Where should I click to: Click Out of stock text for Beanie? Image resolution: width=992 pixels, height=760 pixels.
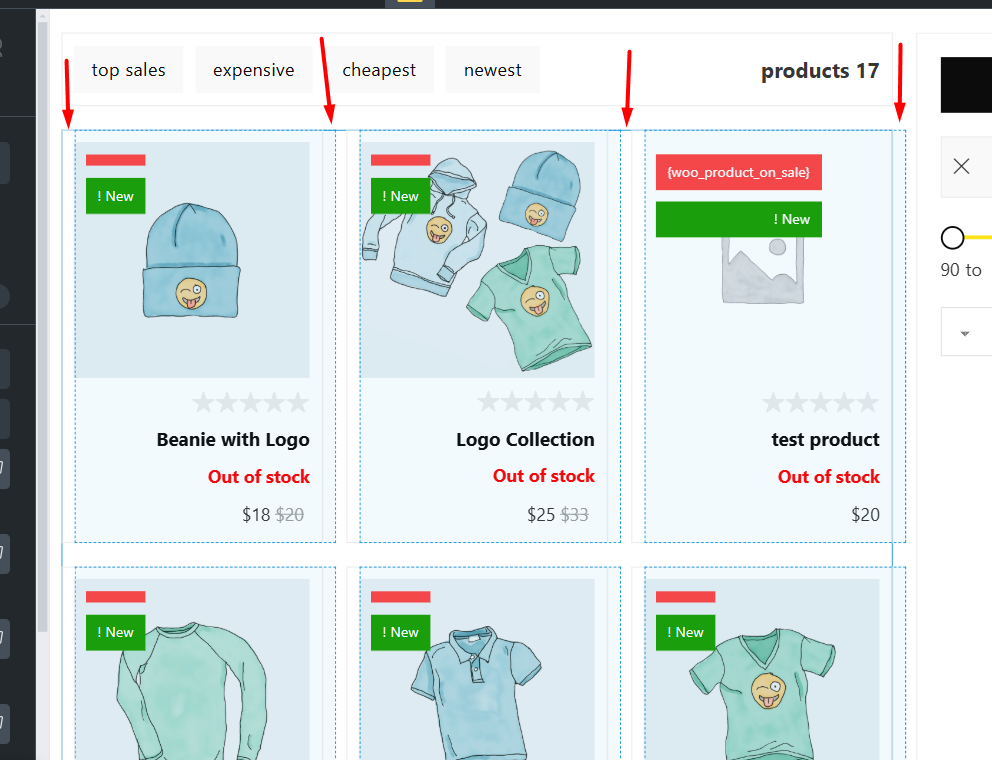point(259,477)
